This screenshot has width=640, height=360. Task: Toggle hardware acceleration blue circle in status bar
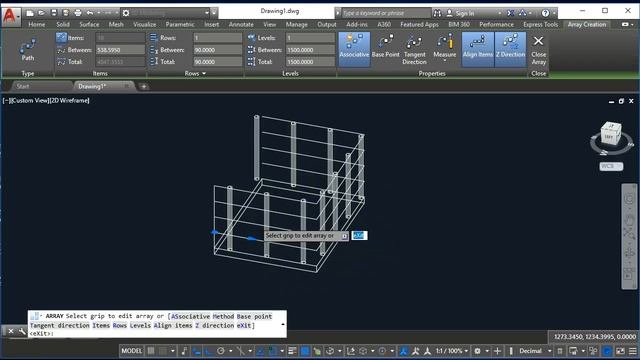607,351
